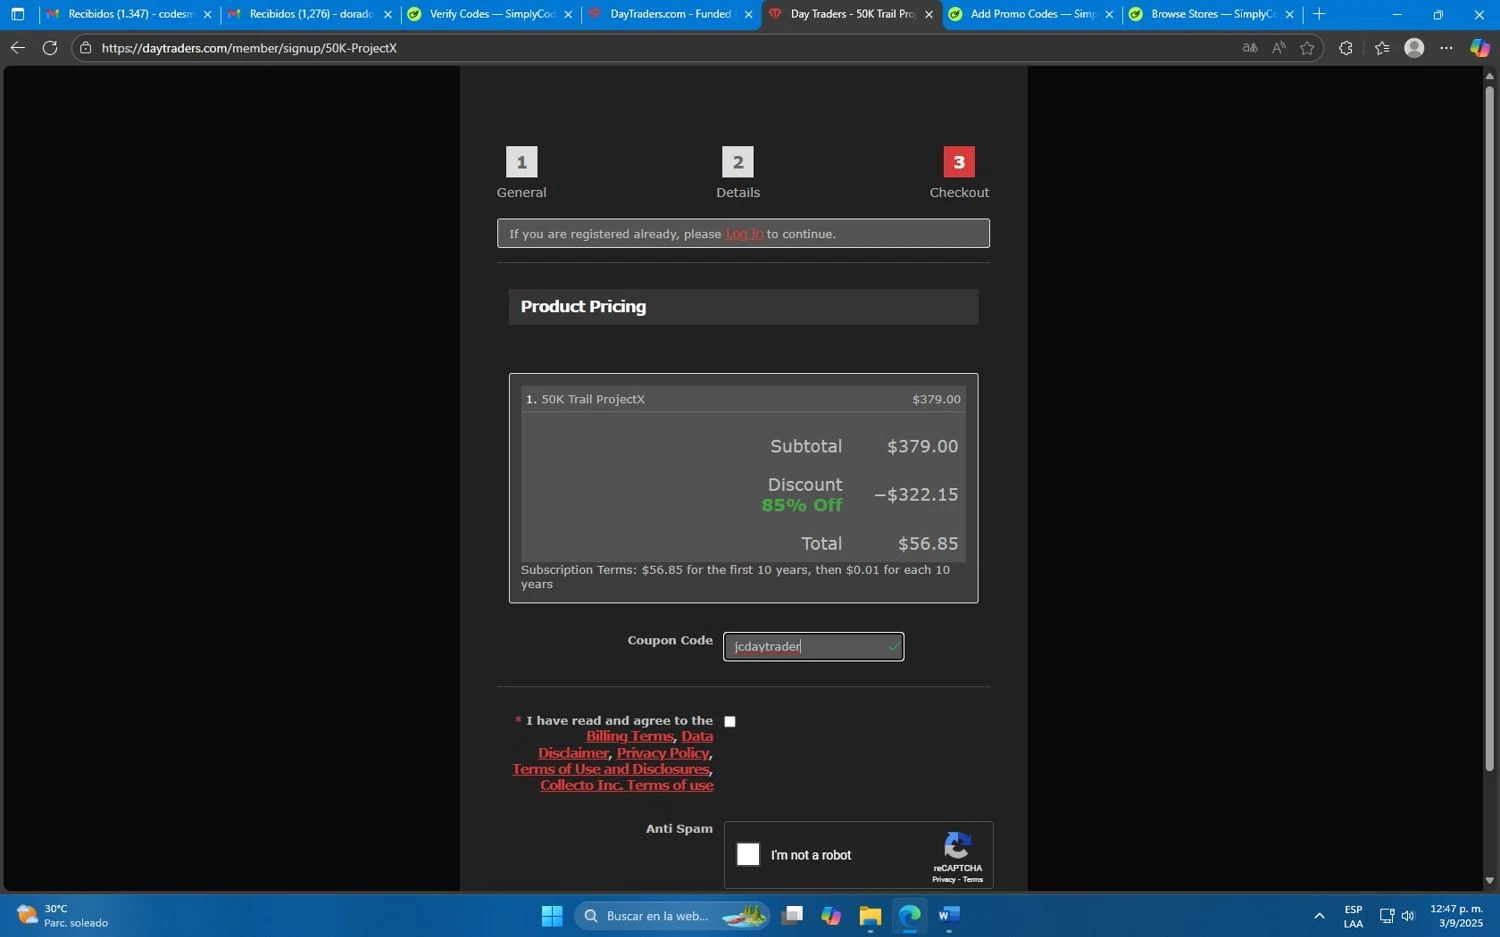Click the Product Pricing heading

[x=583, y=307]
